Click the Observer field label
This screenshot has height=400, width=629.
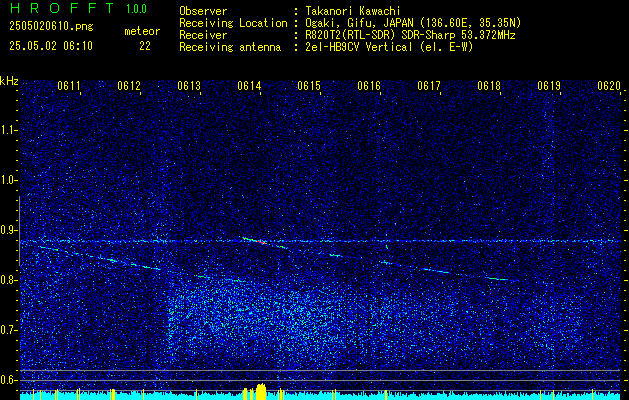(203, 11)
